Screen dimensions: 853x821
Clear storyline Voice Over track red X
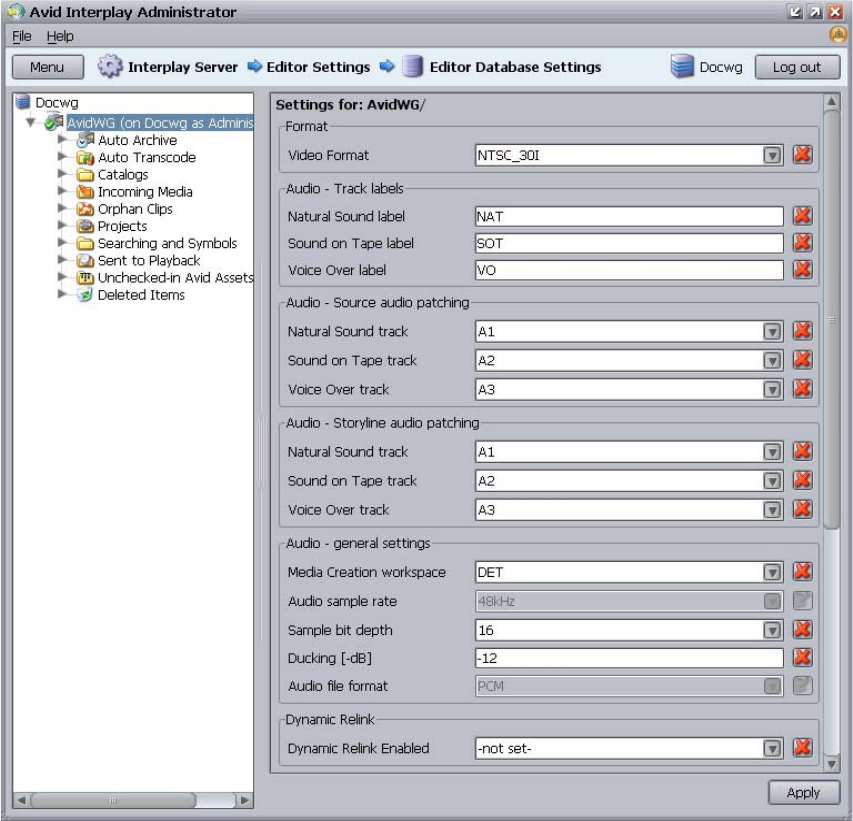tap(802, 509)
